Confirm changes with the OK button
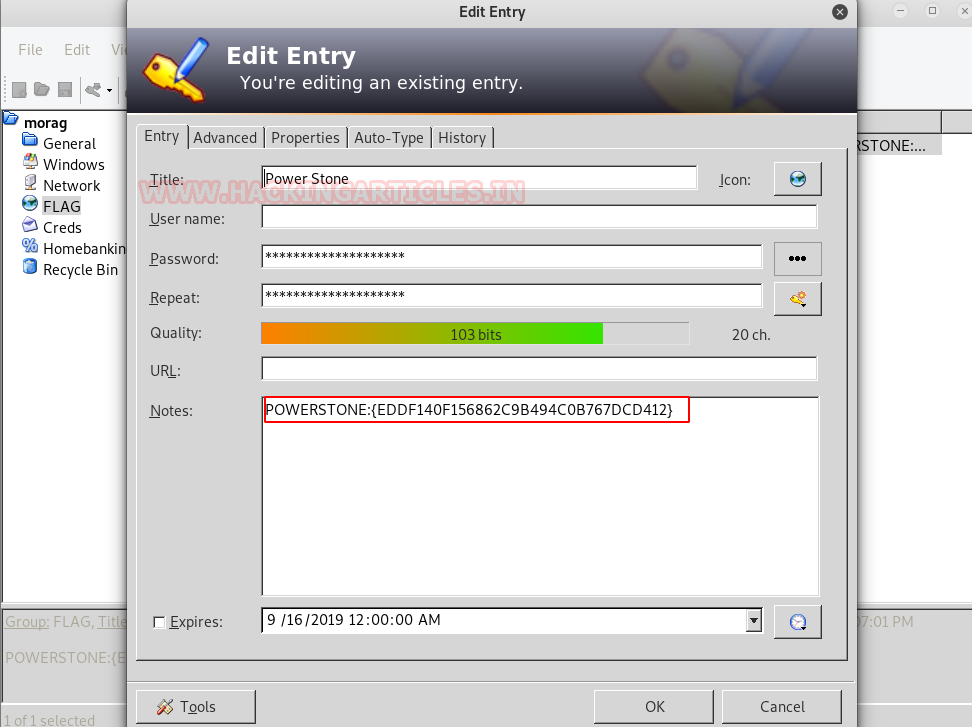The width and height of the screenshot is (972, 727). coord(654,707)
